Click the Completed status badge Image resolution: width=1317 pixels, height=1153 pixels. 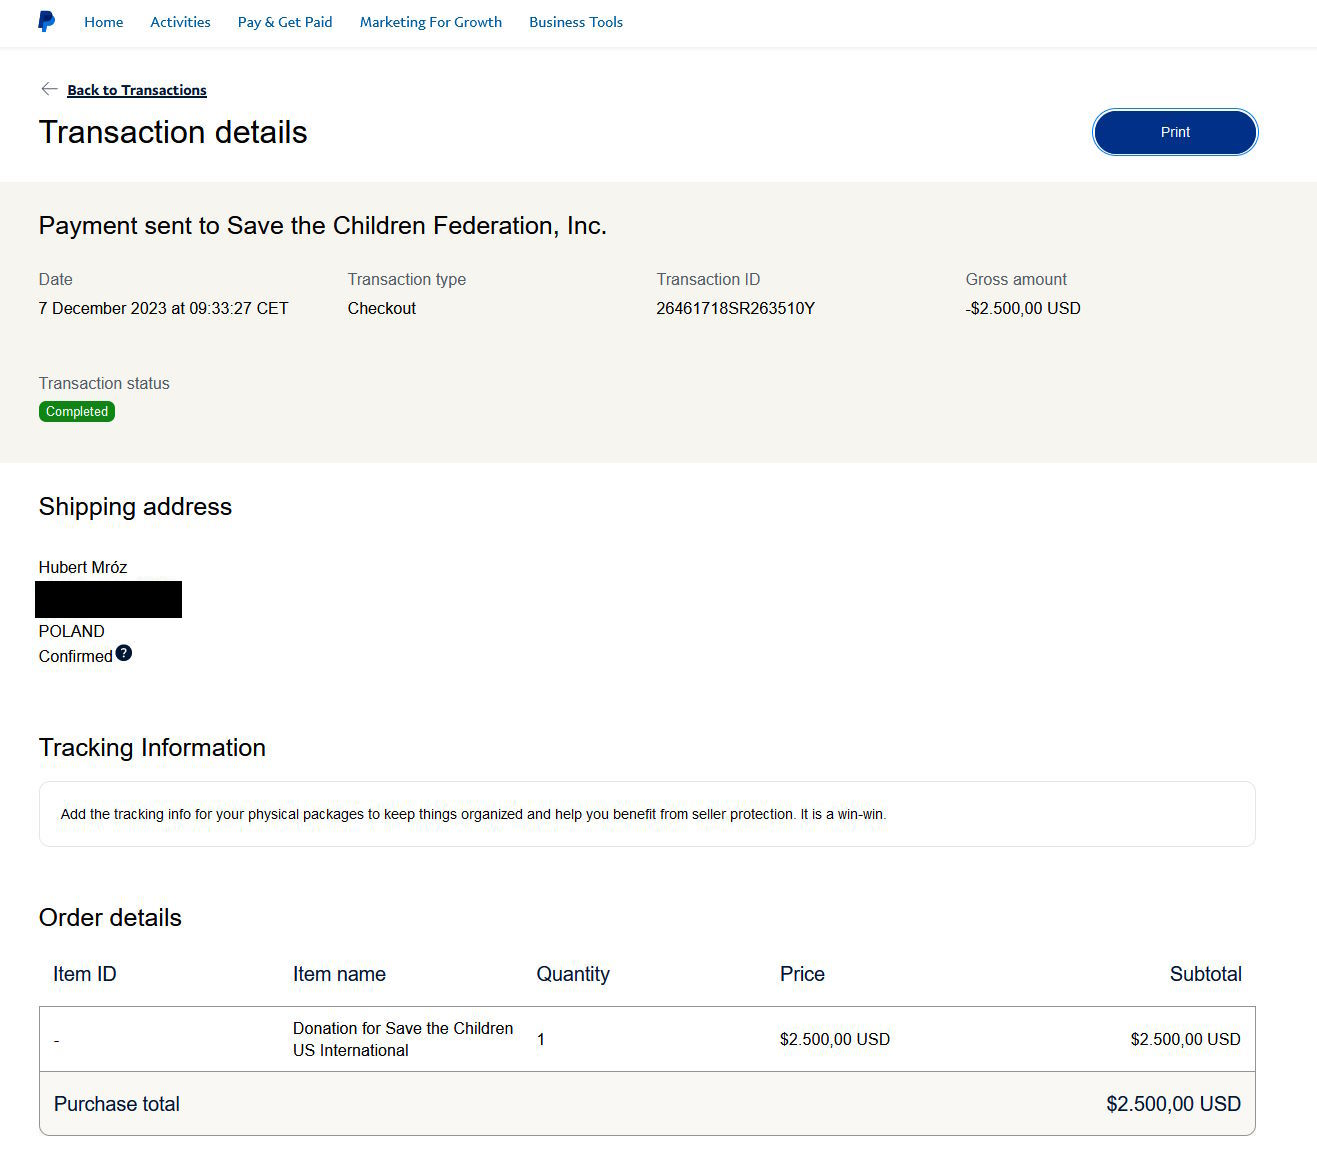click(77, 411)
